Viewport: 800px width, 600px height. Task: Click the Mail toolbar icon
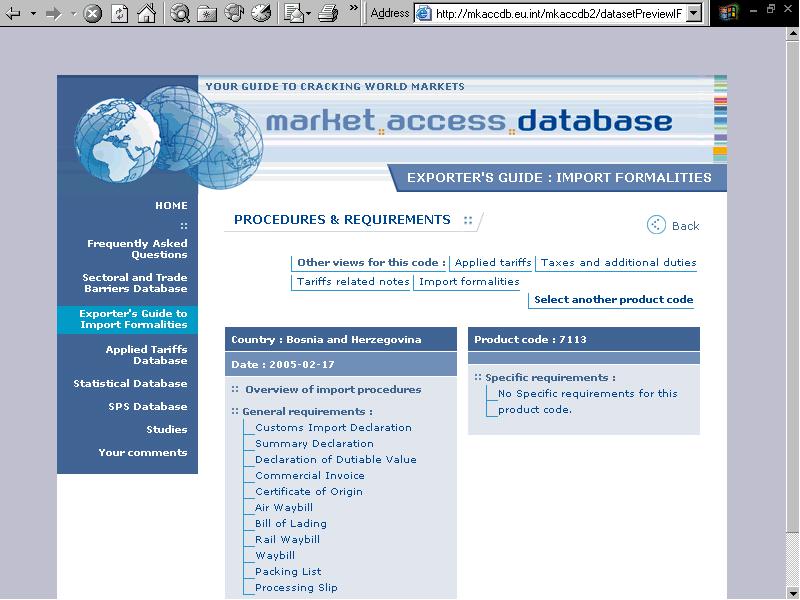(x=294, y=13)
